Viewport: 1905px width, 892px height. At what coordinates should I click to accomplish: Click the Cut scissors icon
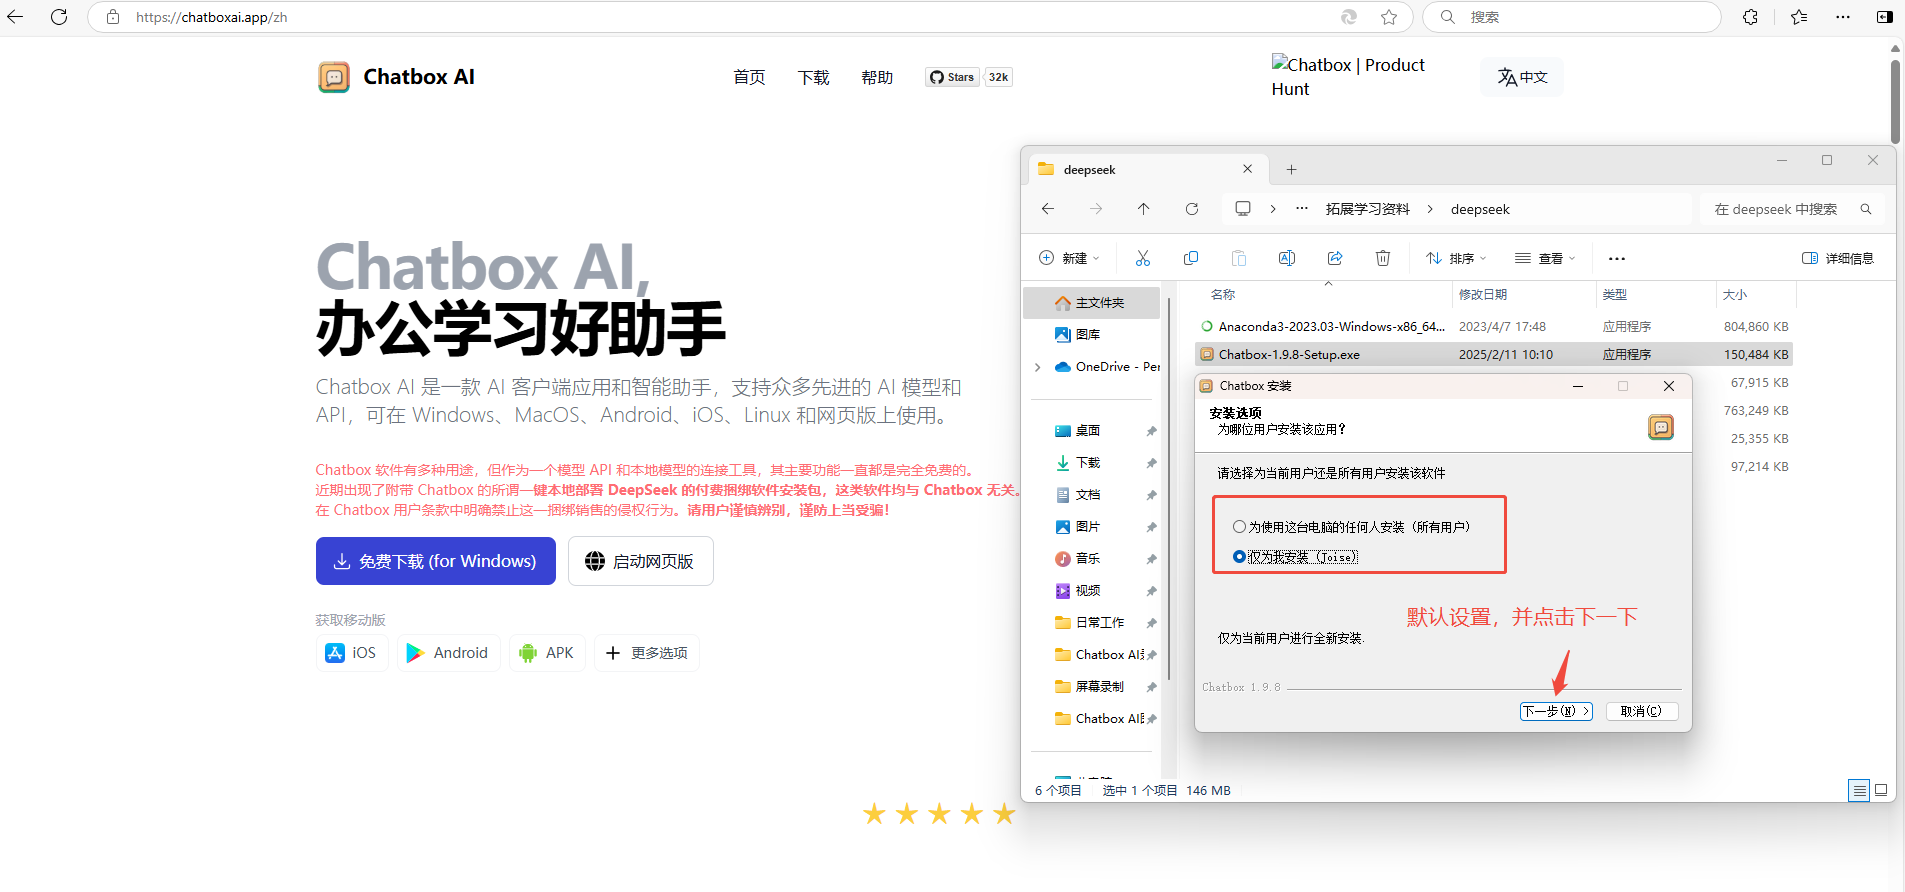pyautogui.click(x=1143, y=258)
